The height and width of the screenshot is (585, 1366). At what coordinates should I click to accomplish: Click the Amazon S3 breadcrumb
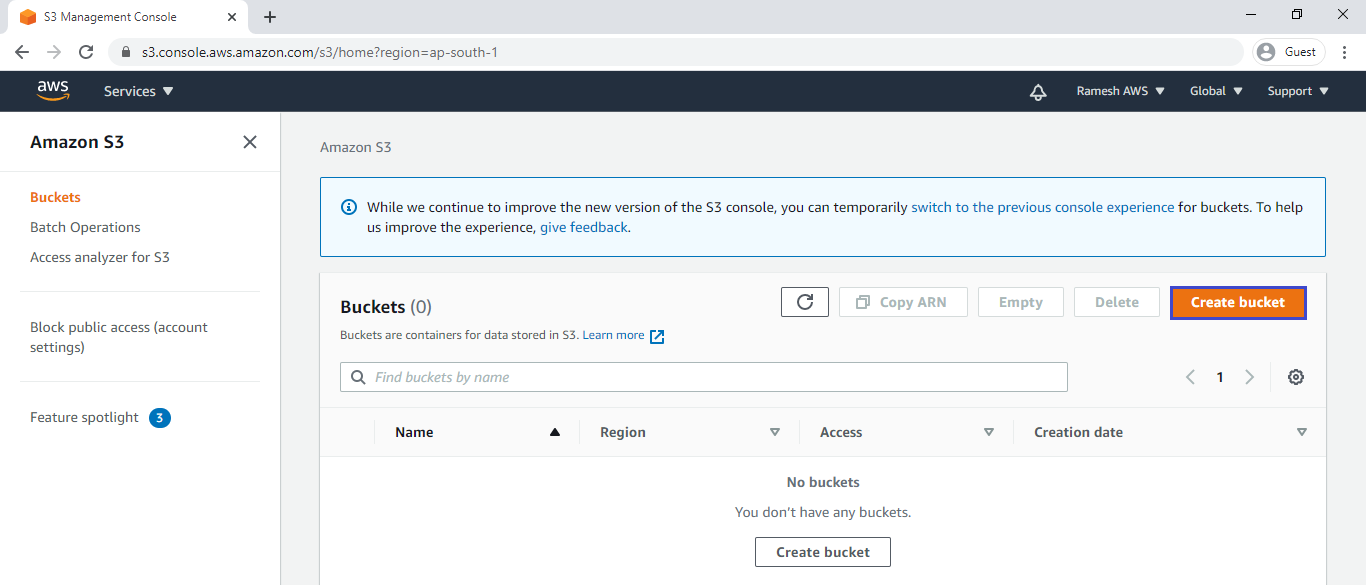click(356, 147)
